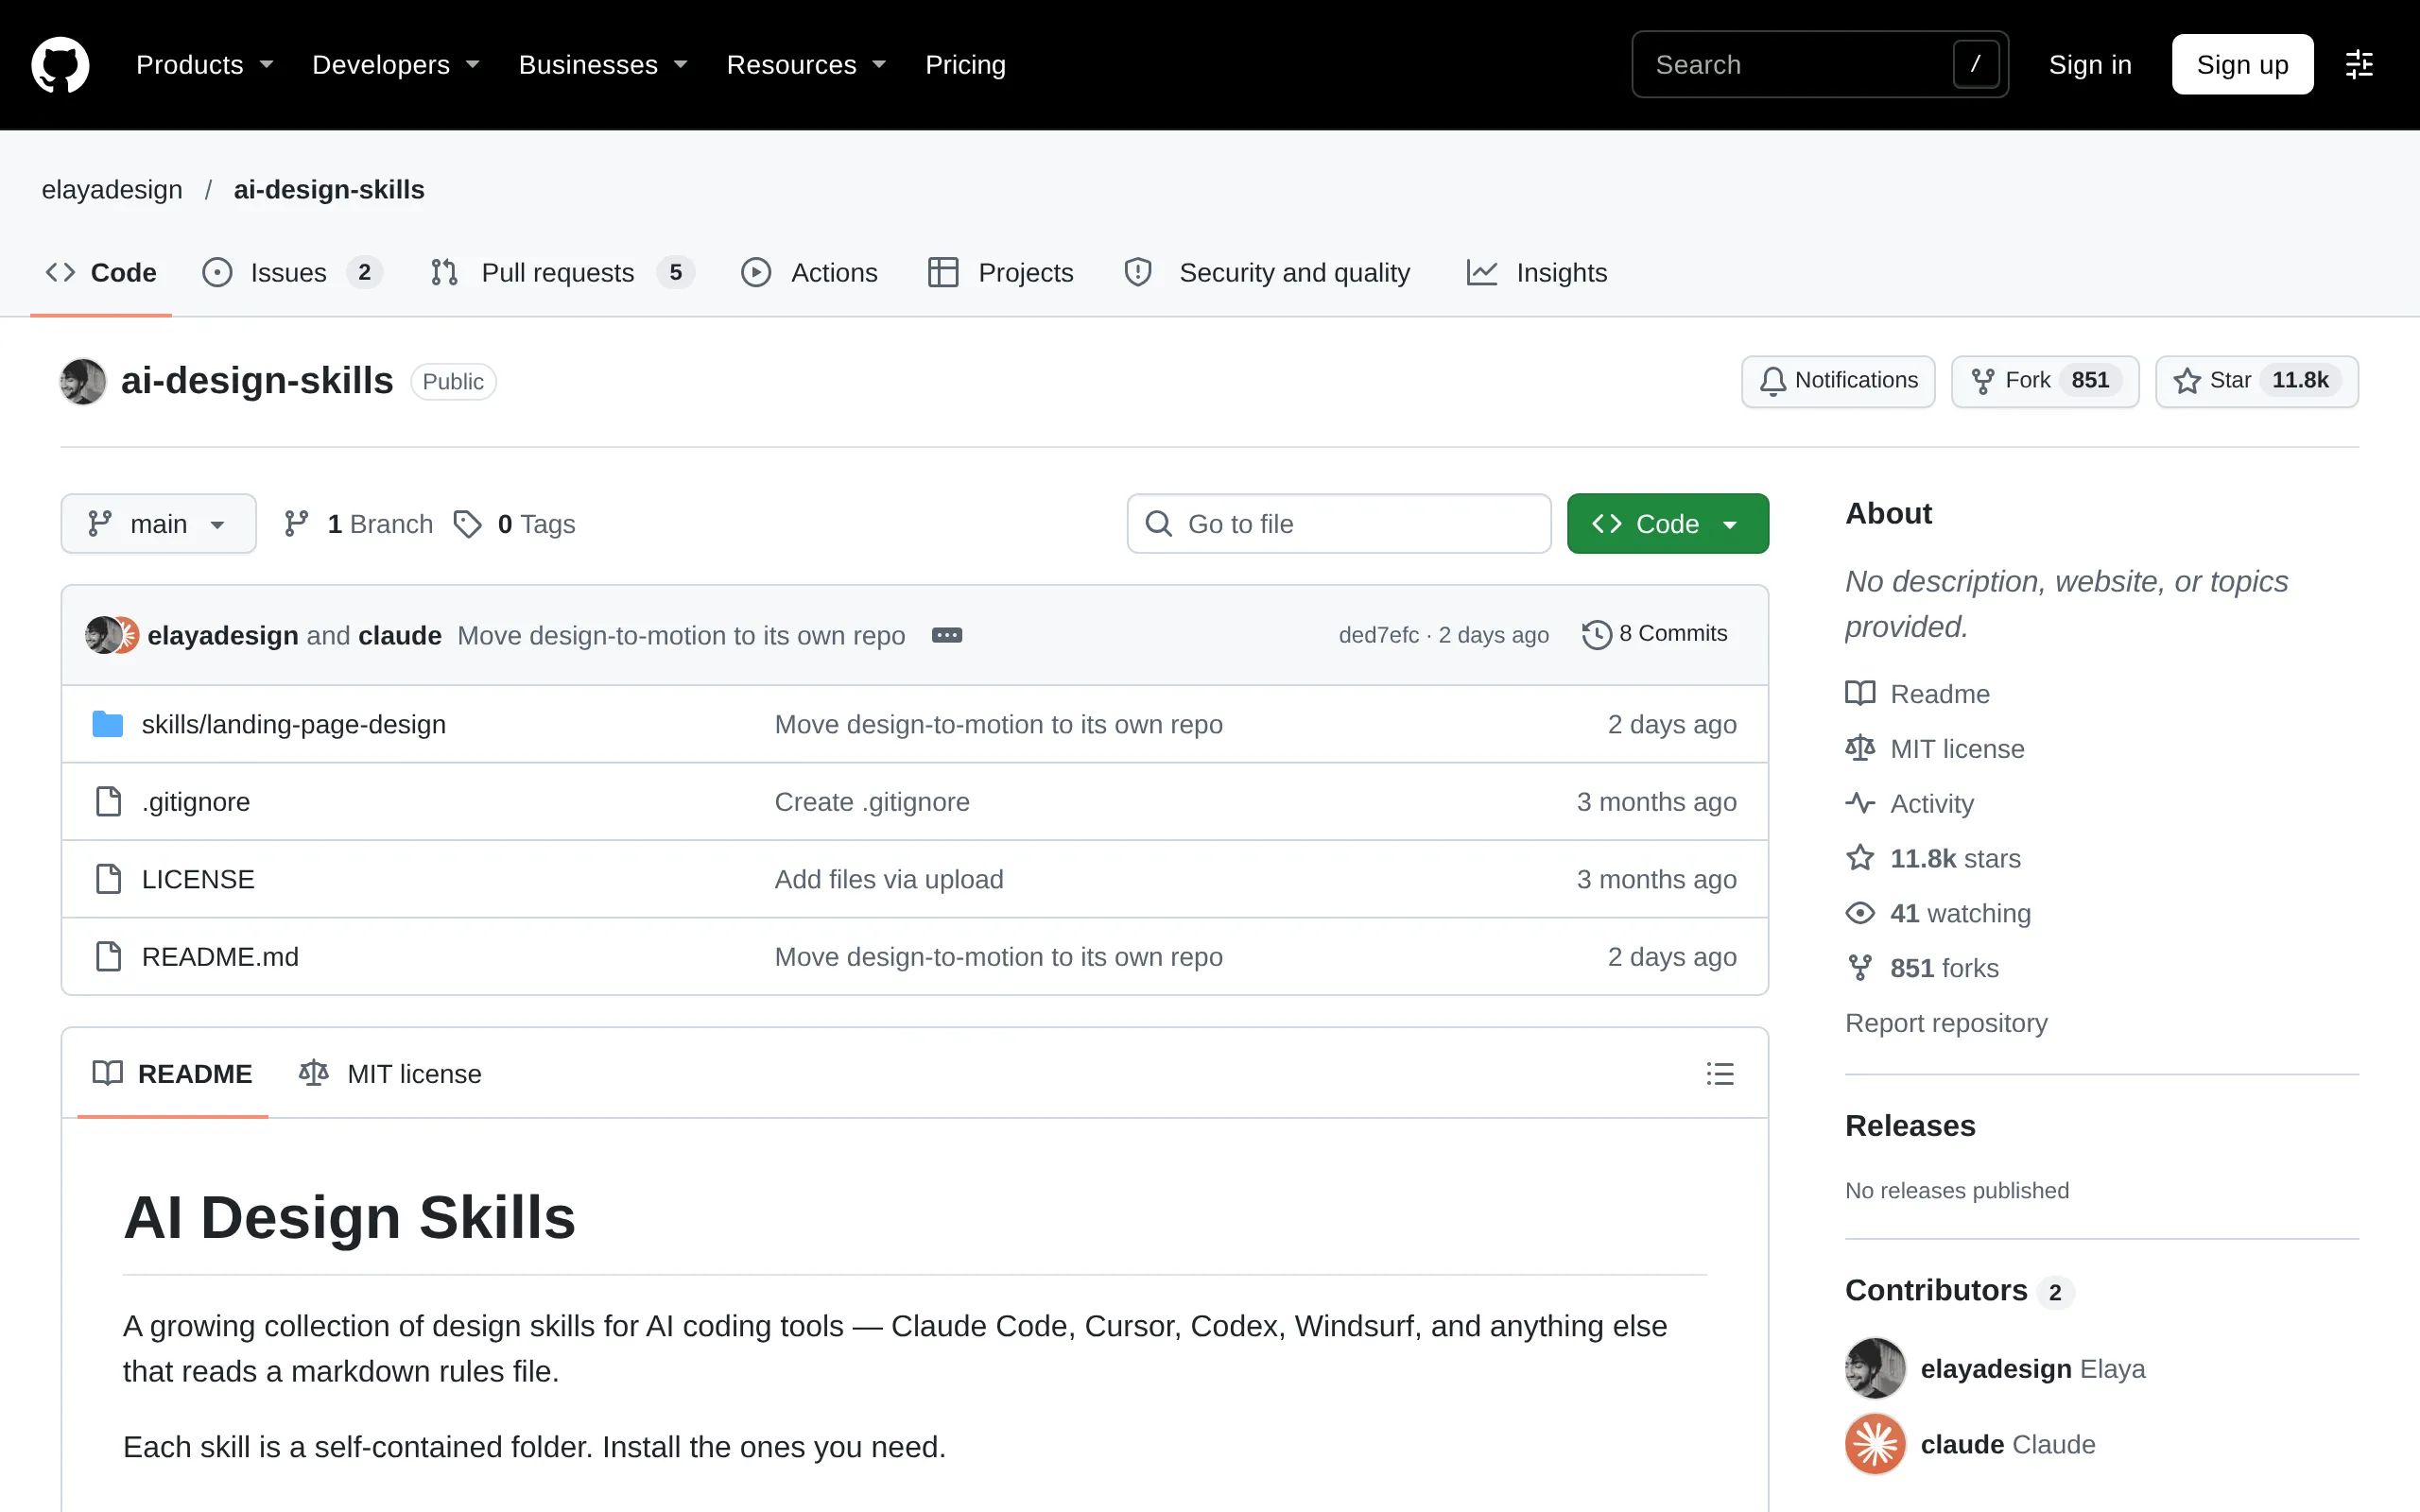Viewport: 2420px width, 1512px height.
Task: Open Readme book icon in About
Action: [1860, 694]
